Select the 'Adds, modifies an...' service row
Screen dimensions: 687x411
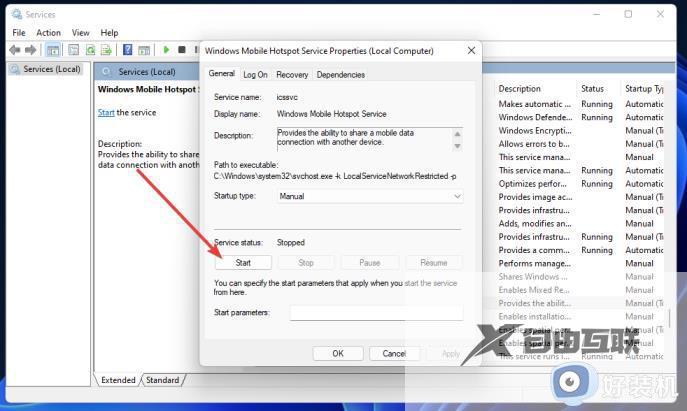(x=580, y=223)
